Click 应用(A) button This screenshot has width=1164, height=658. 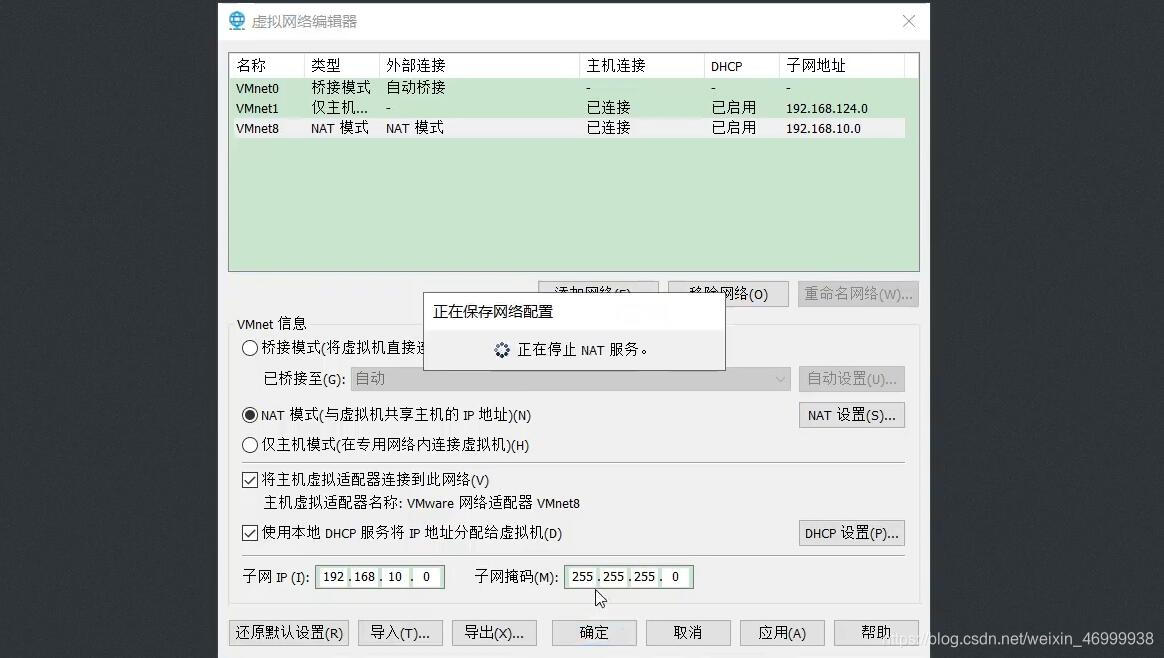[782, 633]
